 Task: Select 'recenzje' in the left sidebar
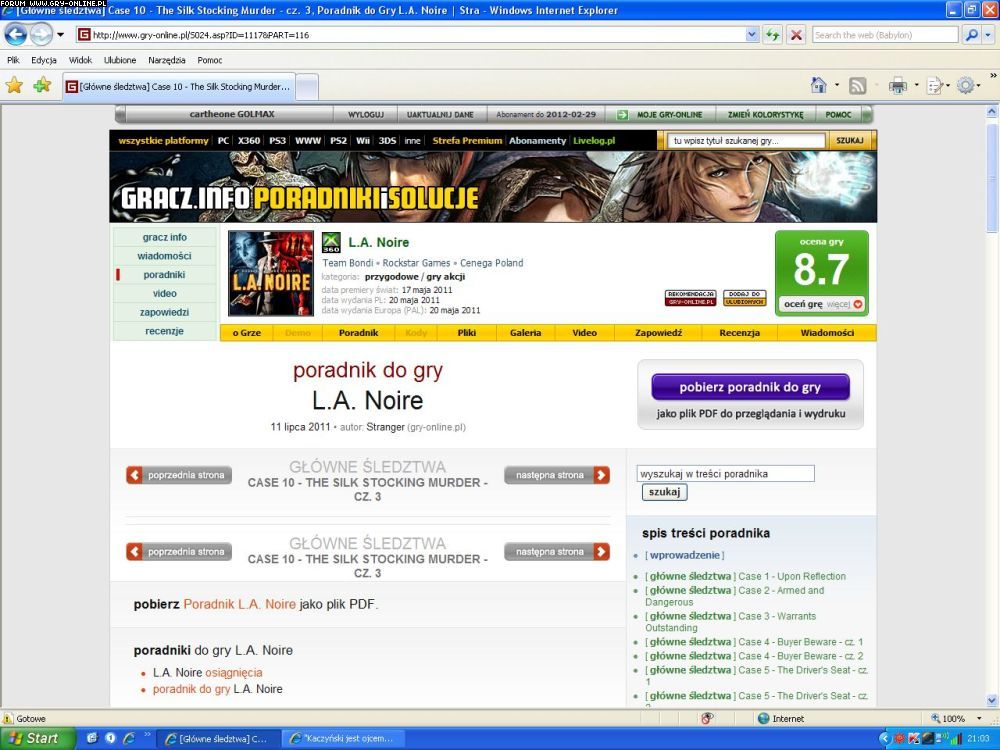164,331
